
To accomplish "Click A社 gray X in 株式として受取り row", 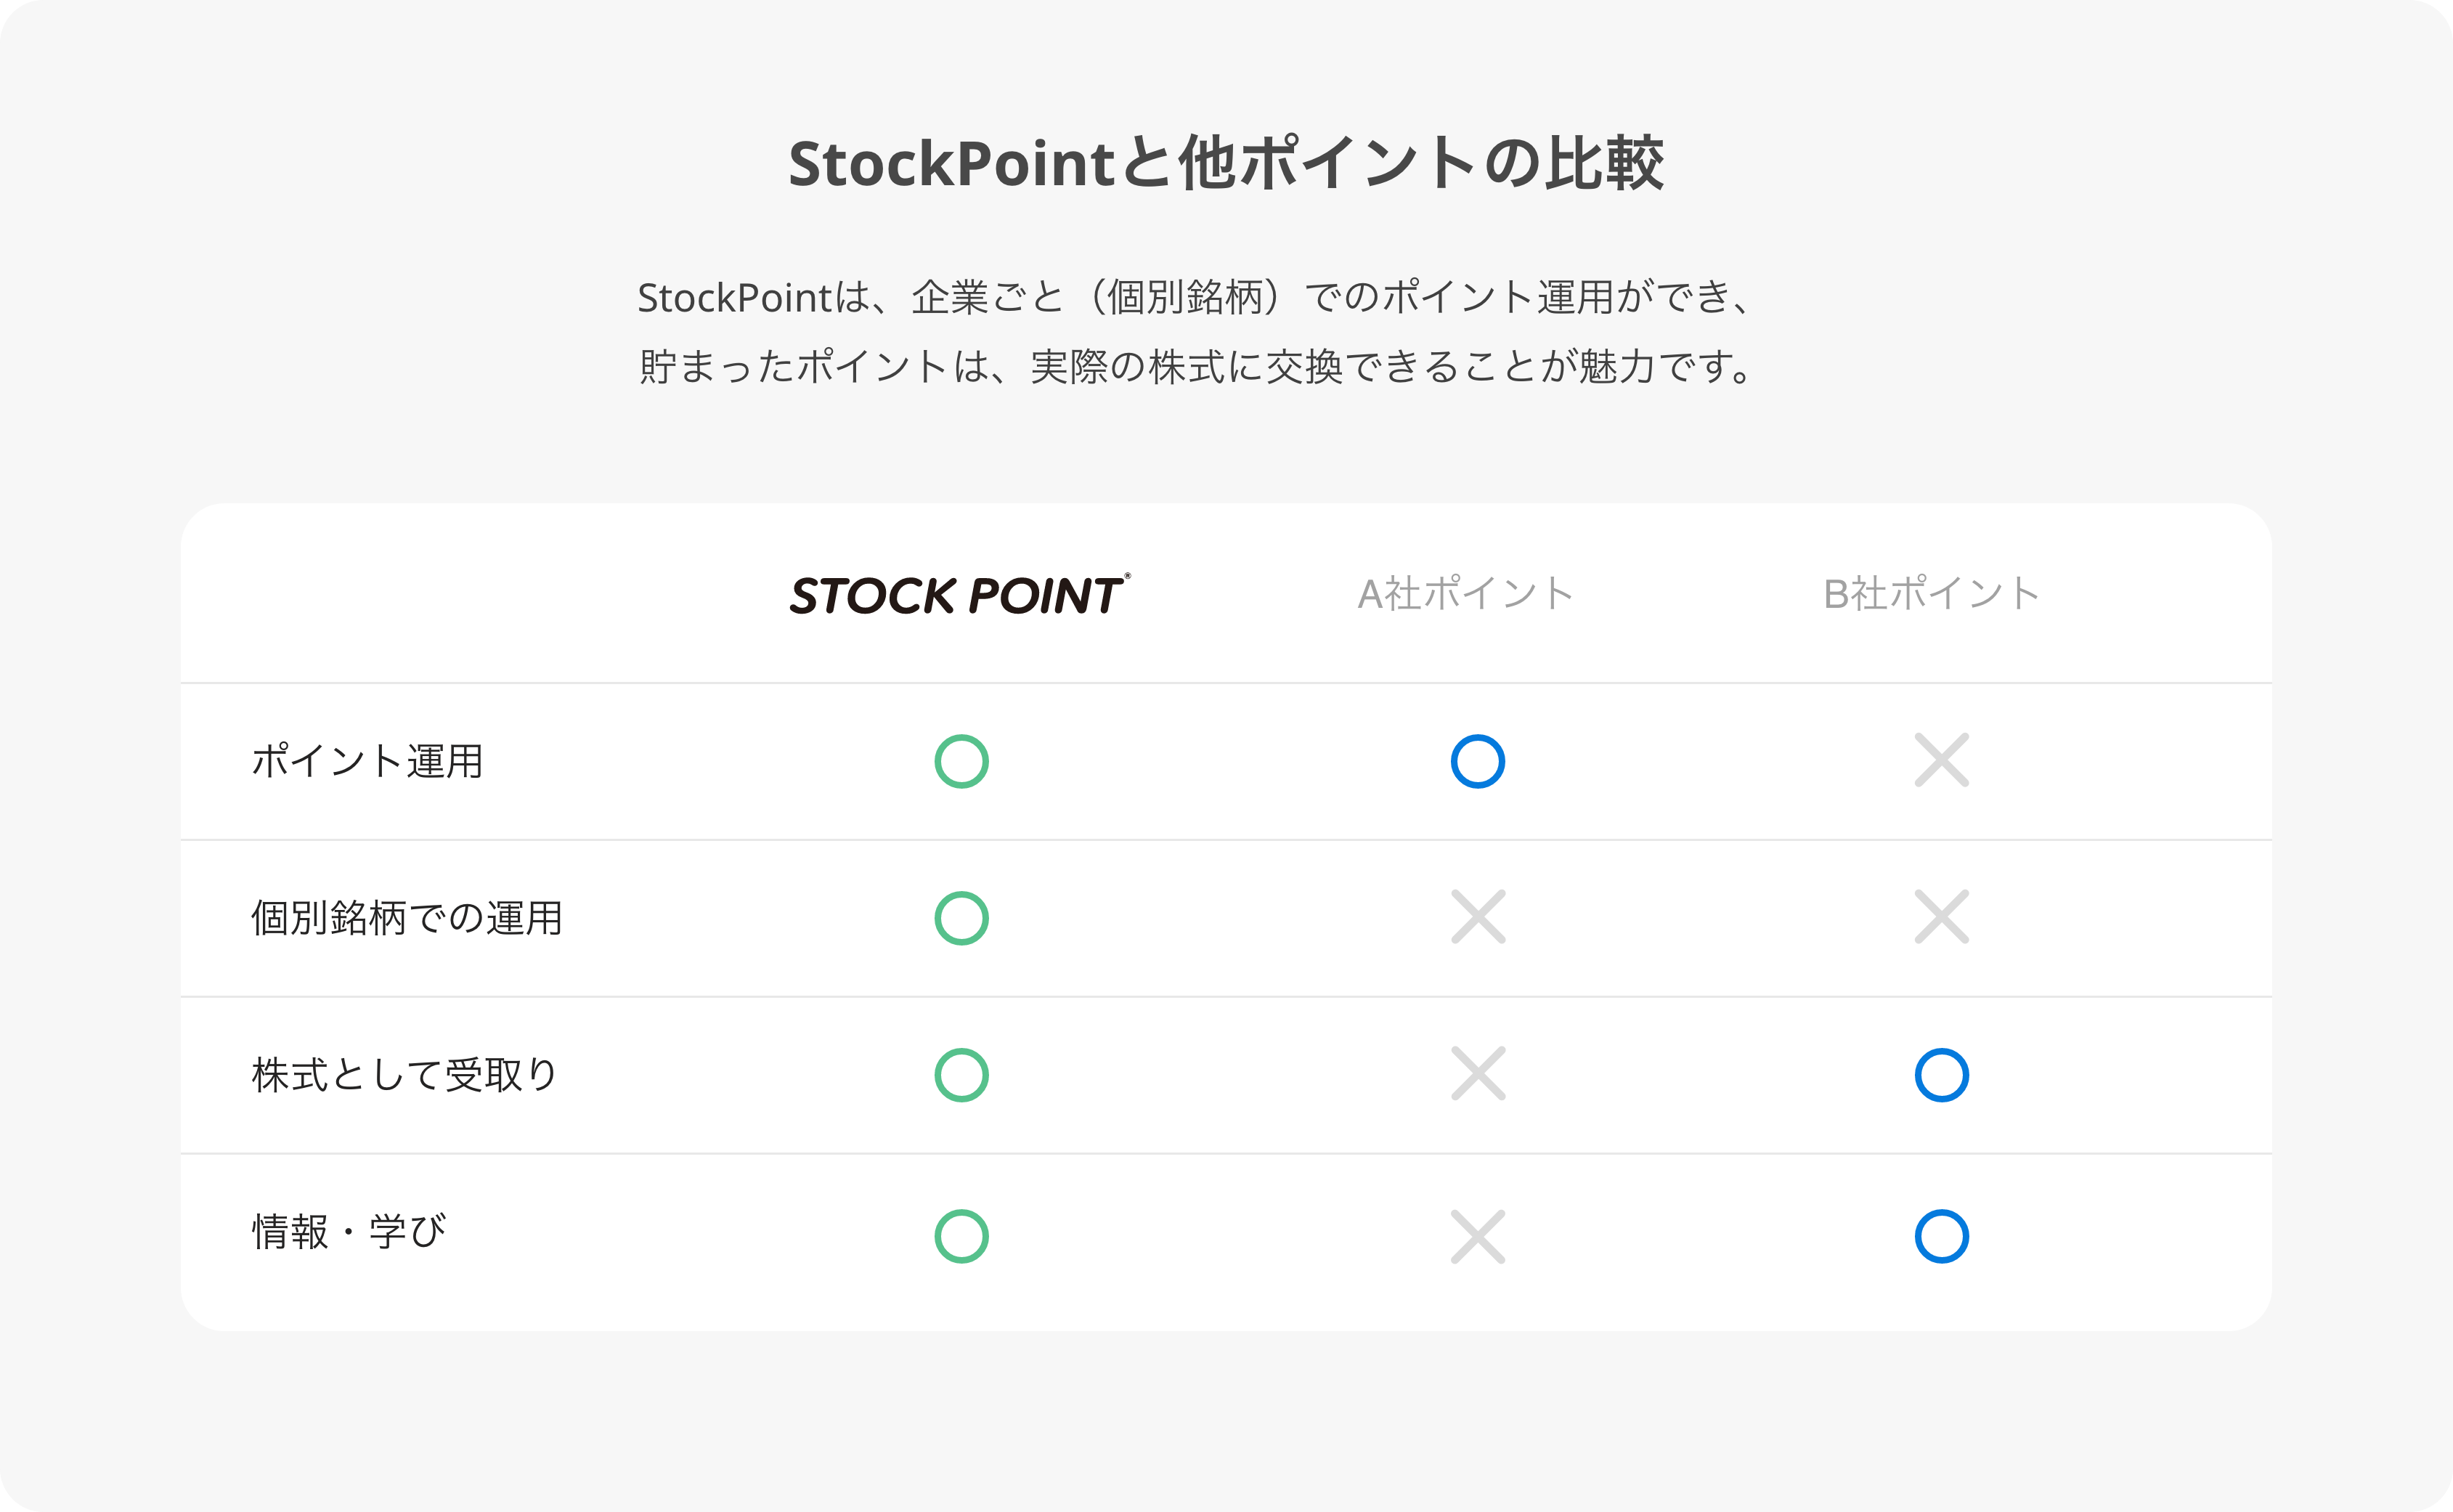I will tap(1477, 1074).
